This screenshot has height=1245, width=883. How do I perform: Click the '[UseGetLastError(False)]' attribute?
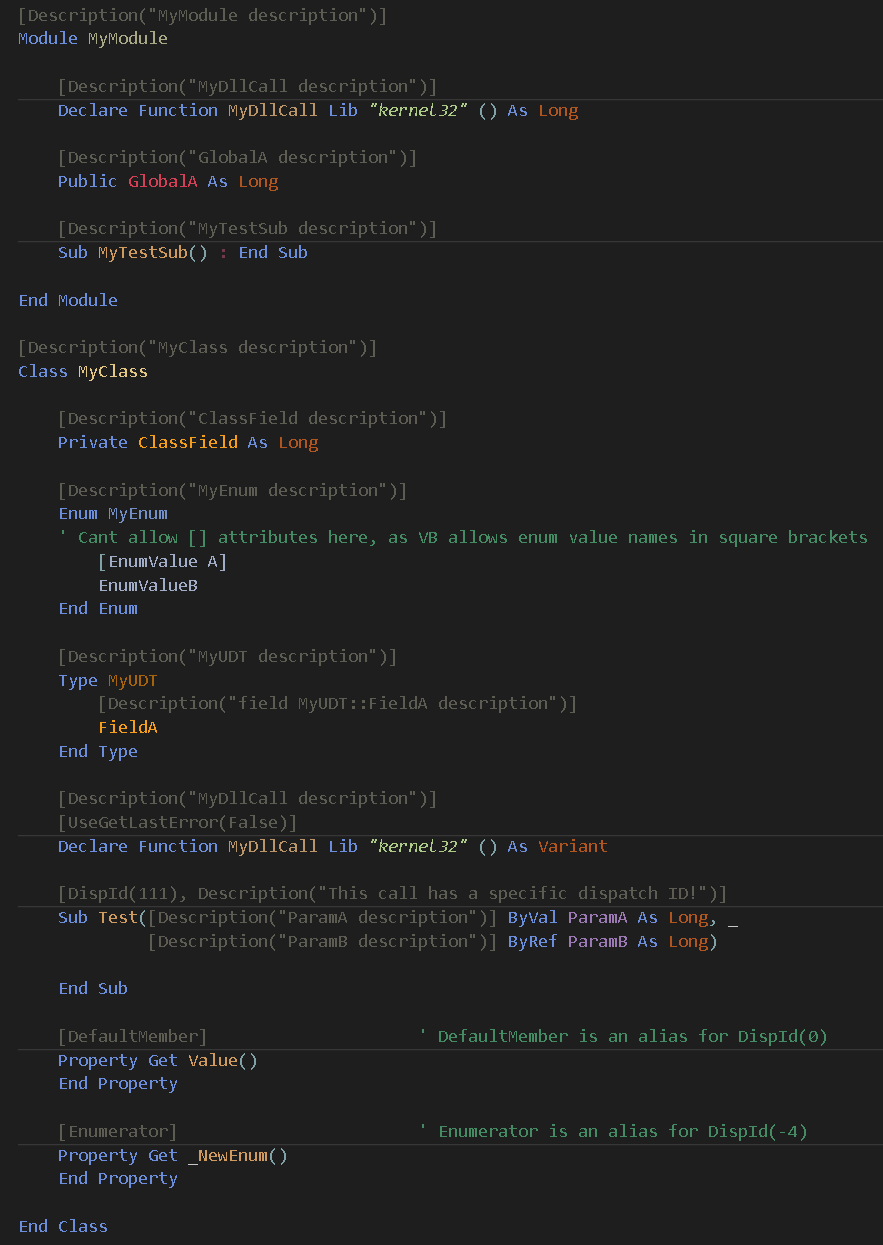(178, 823)
